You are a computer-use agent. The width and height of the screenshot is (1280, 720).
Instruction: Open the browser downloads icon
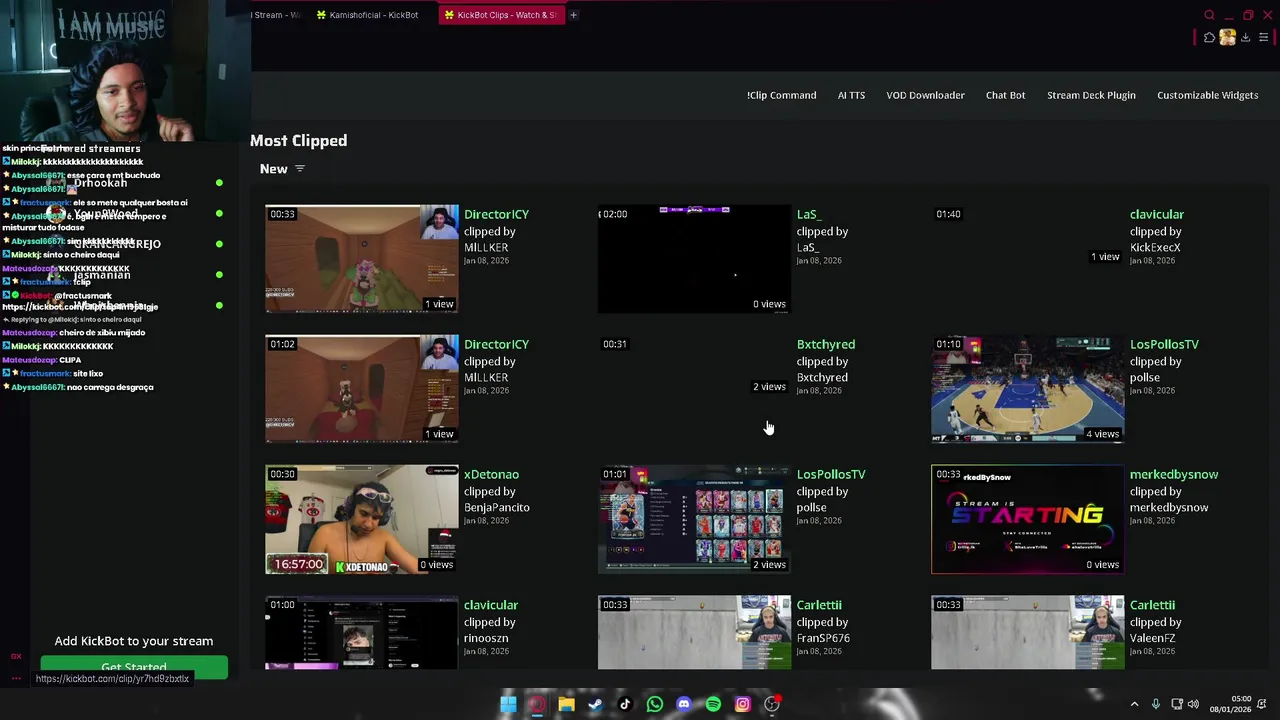[1245, 38]
